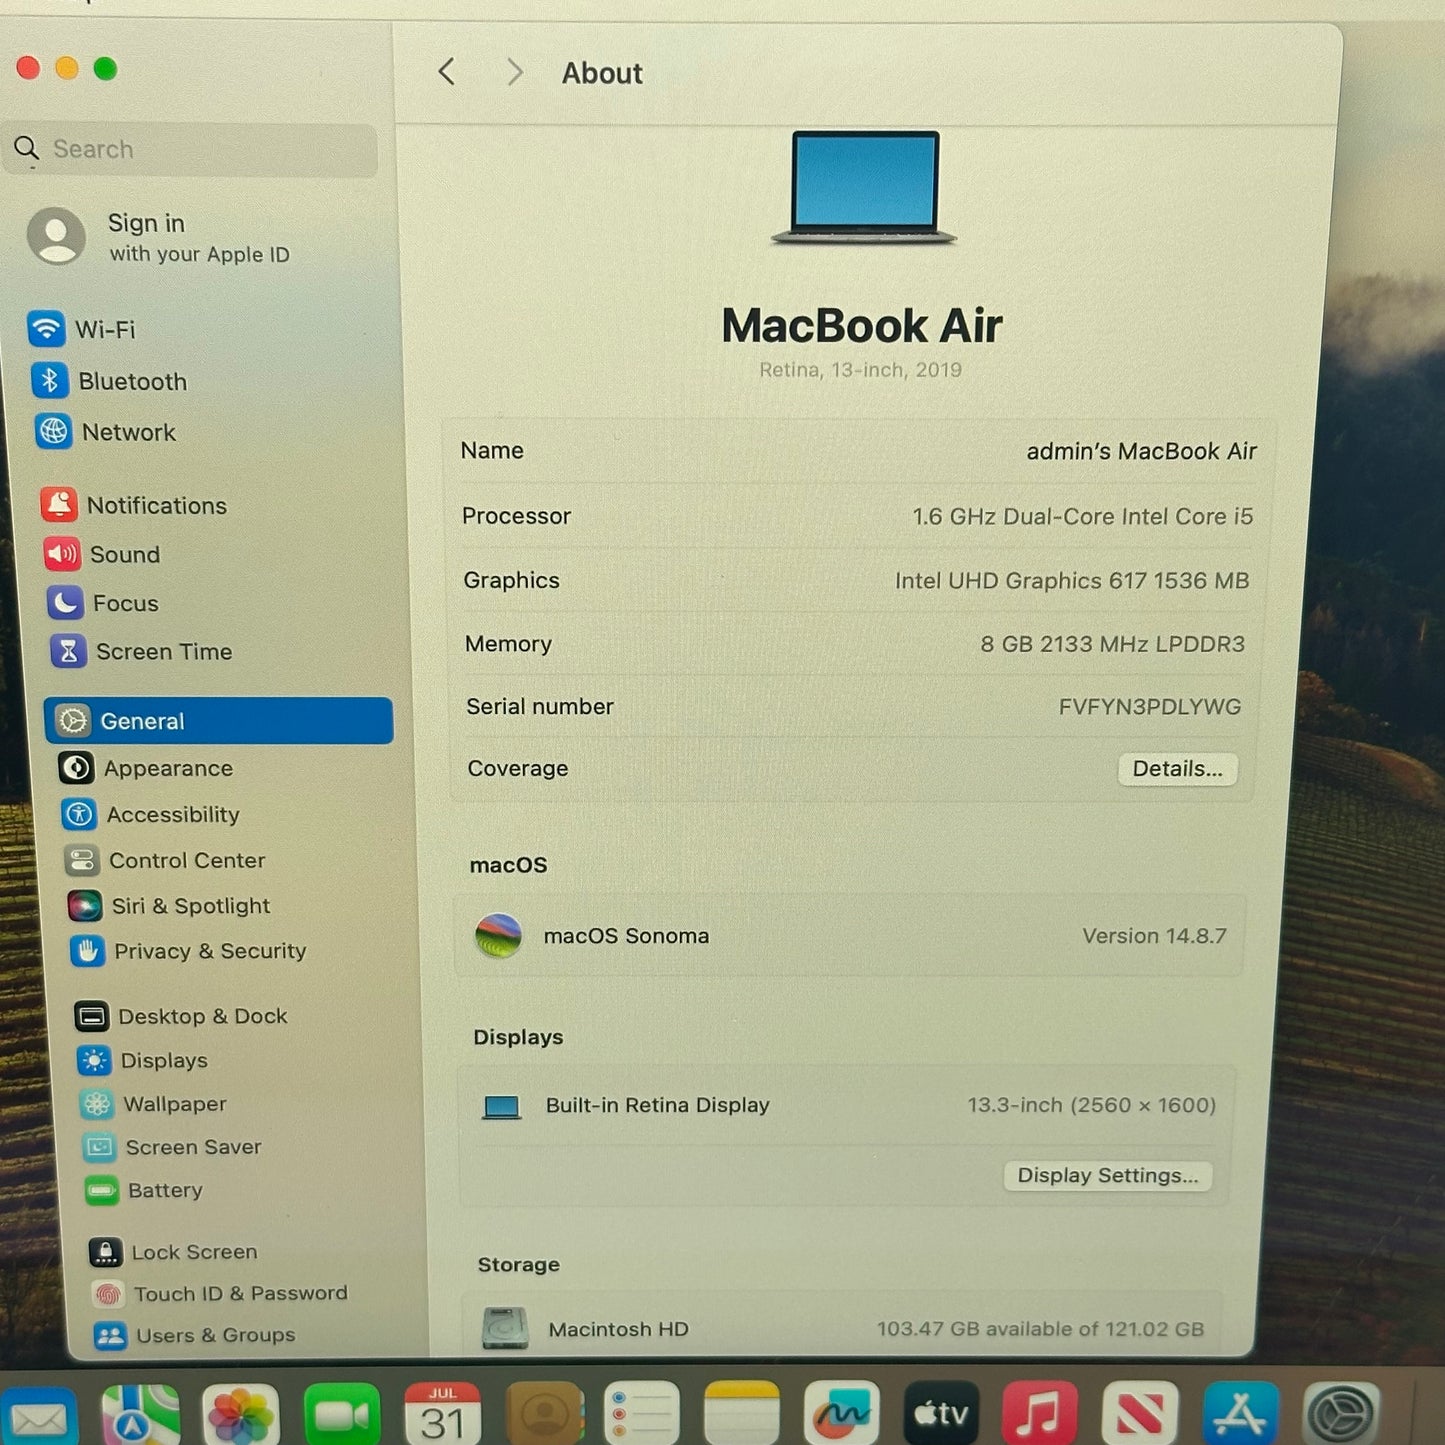Click the Apple ID avatar picture
This screenshot has height=1445, width=1445.
56,236
